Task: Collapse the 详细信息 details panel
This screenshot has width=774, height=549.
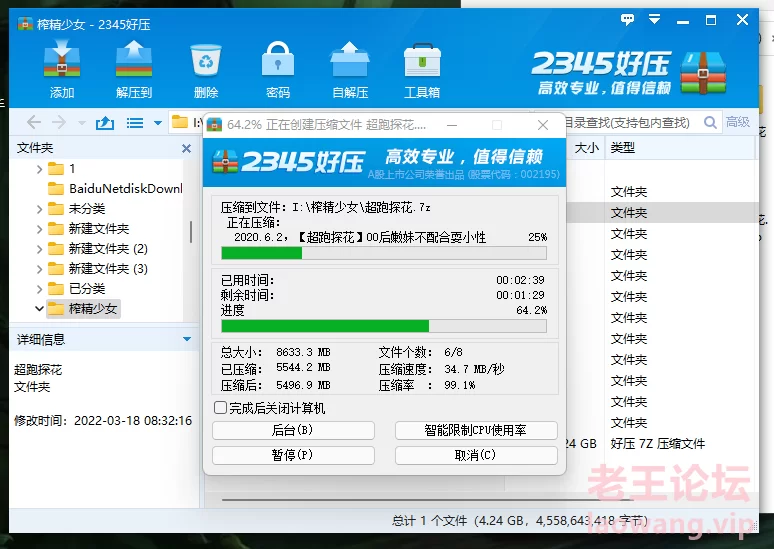Action: (187, 339)
